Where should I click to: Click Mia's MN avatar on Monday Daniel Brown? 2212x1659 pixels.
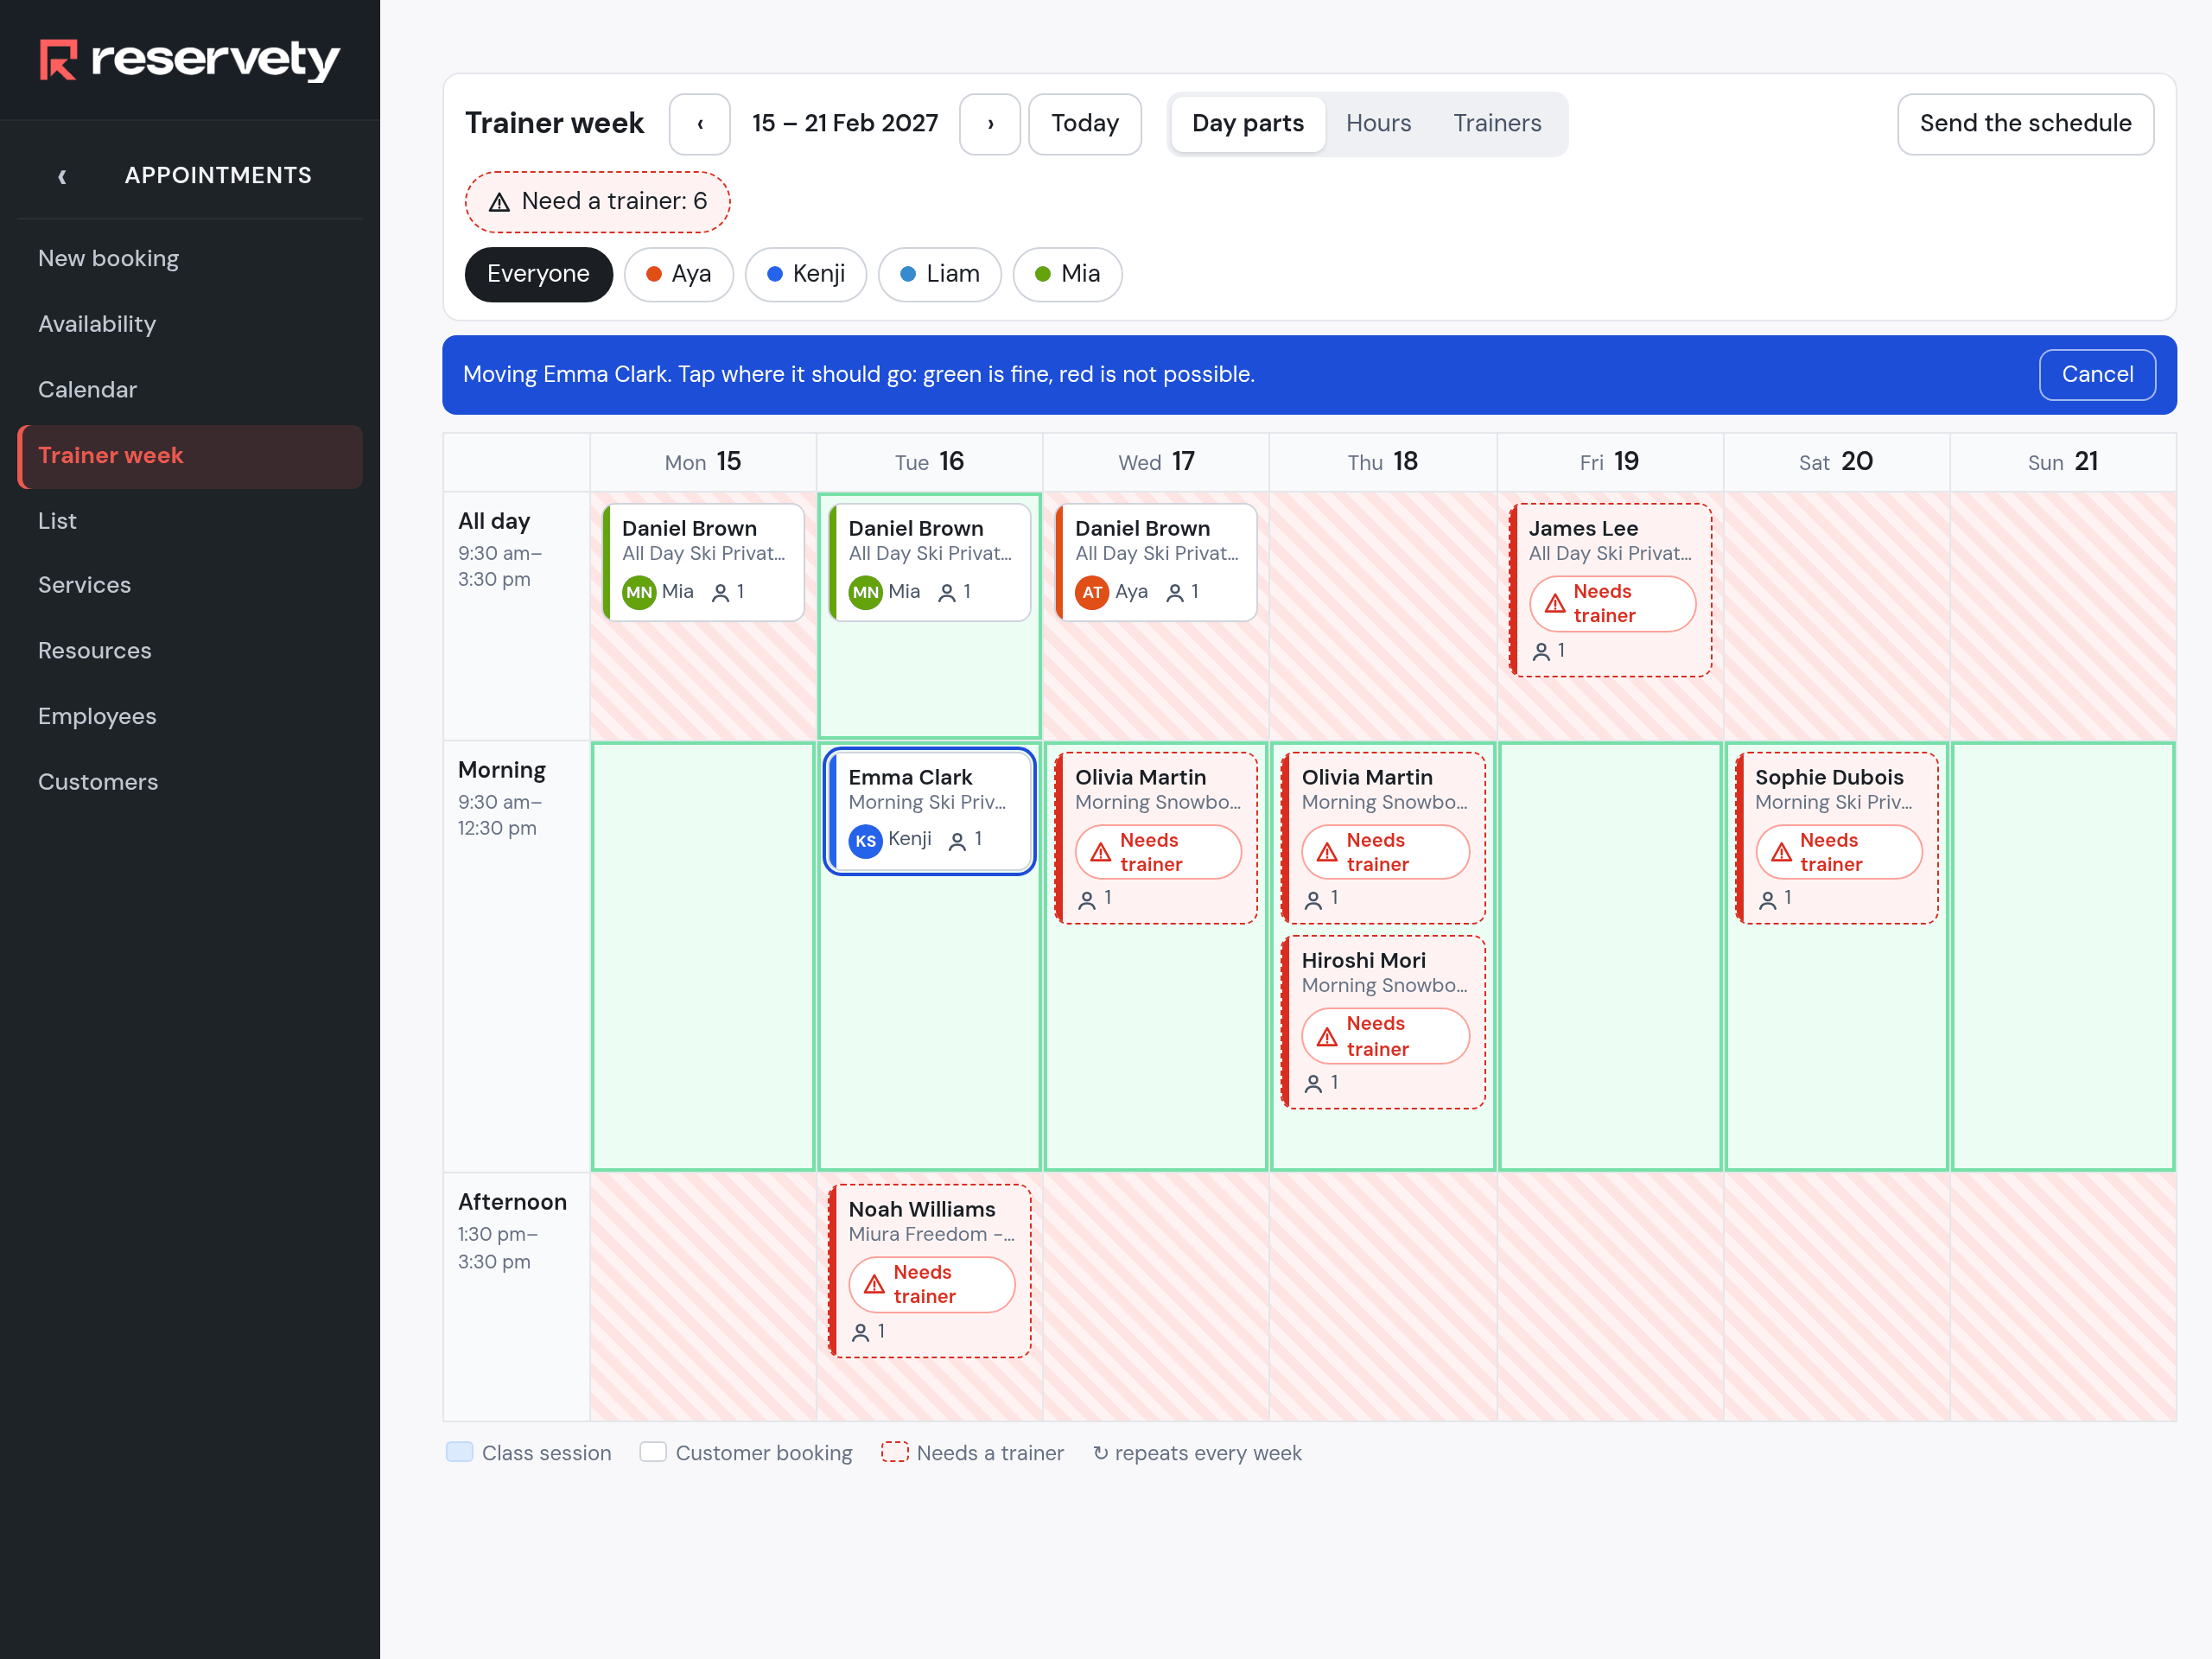[639, 592]
